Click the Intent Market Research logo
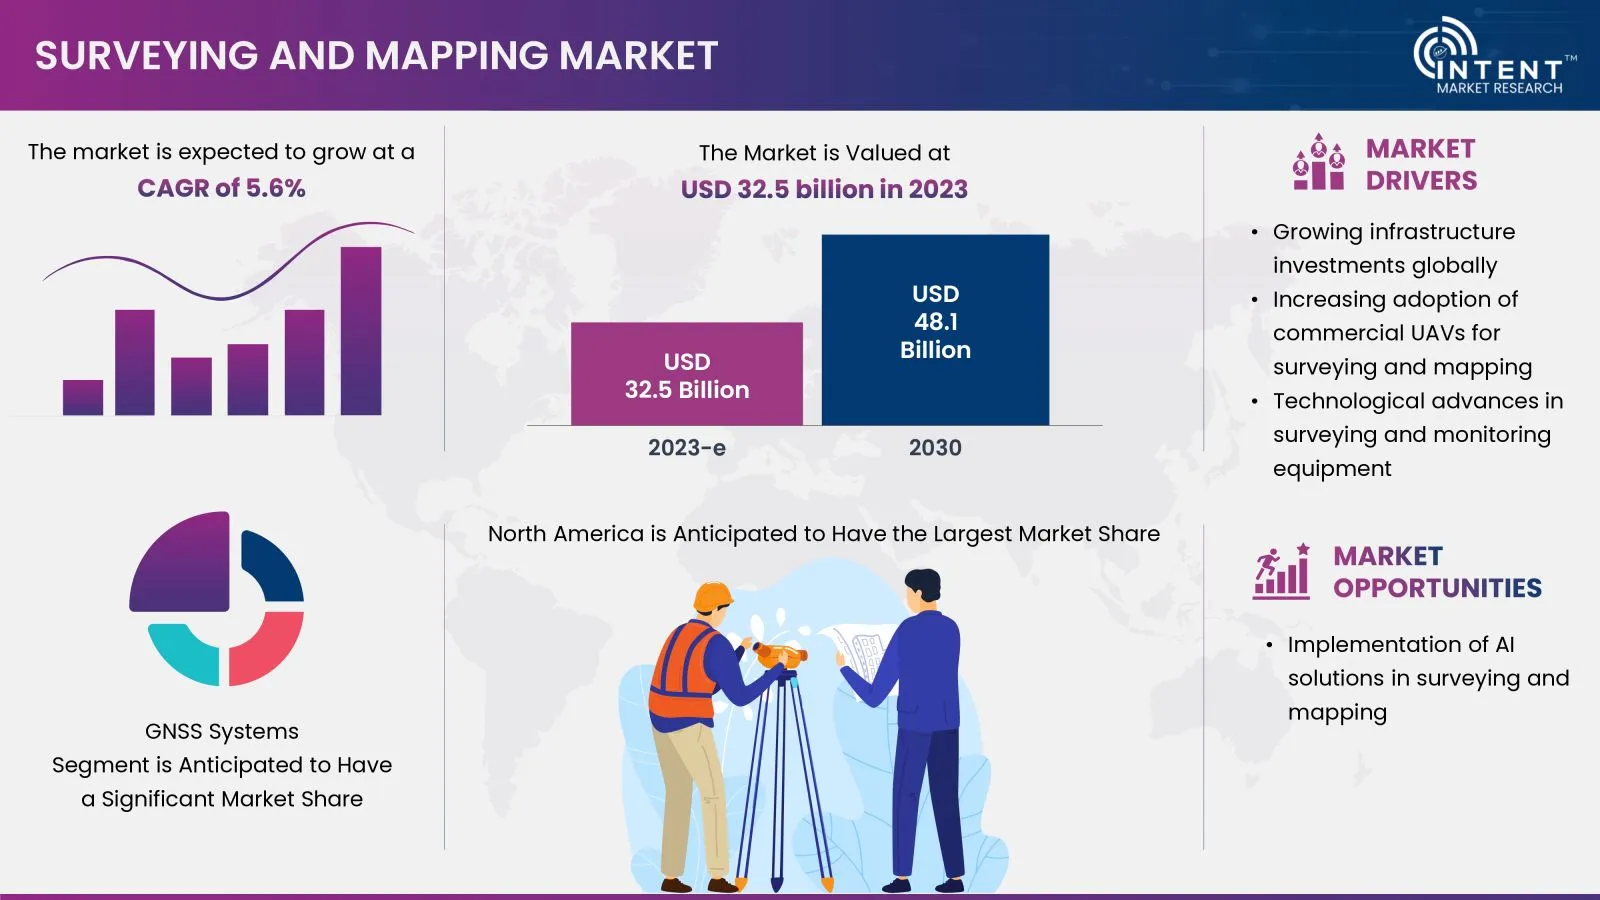Image resolution: width=1600 pixels, height=900 pixels. [1494, 57]
